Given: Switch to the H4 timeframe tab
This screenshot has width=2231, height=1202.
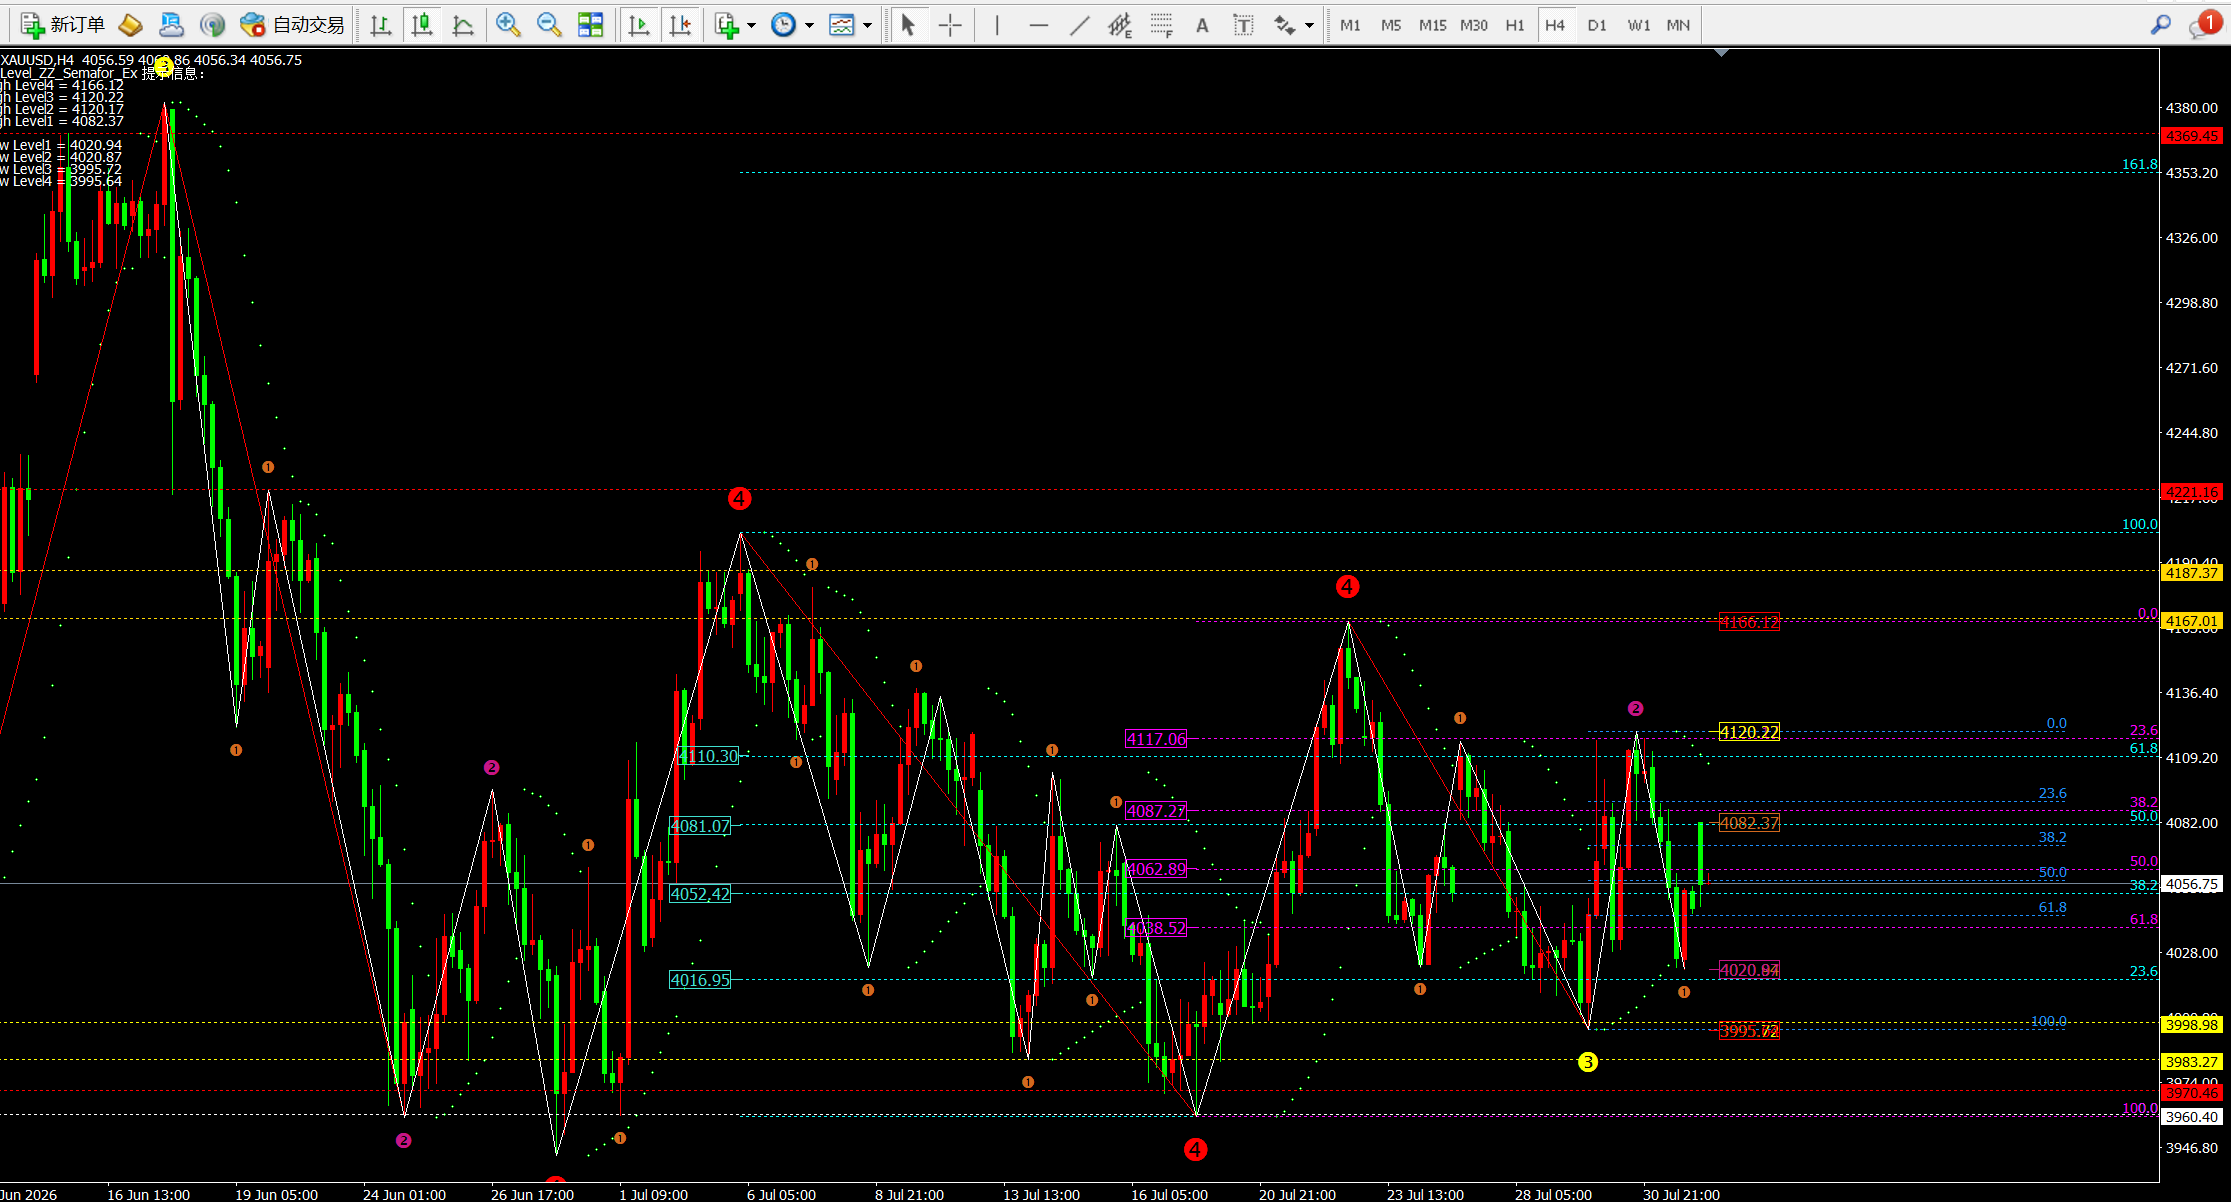Looking at the screenshot, I should coord(1555,25).
